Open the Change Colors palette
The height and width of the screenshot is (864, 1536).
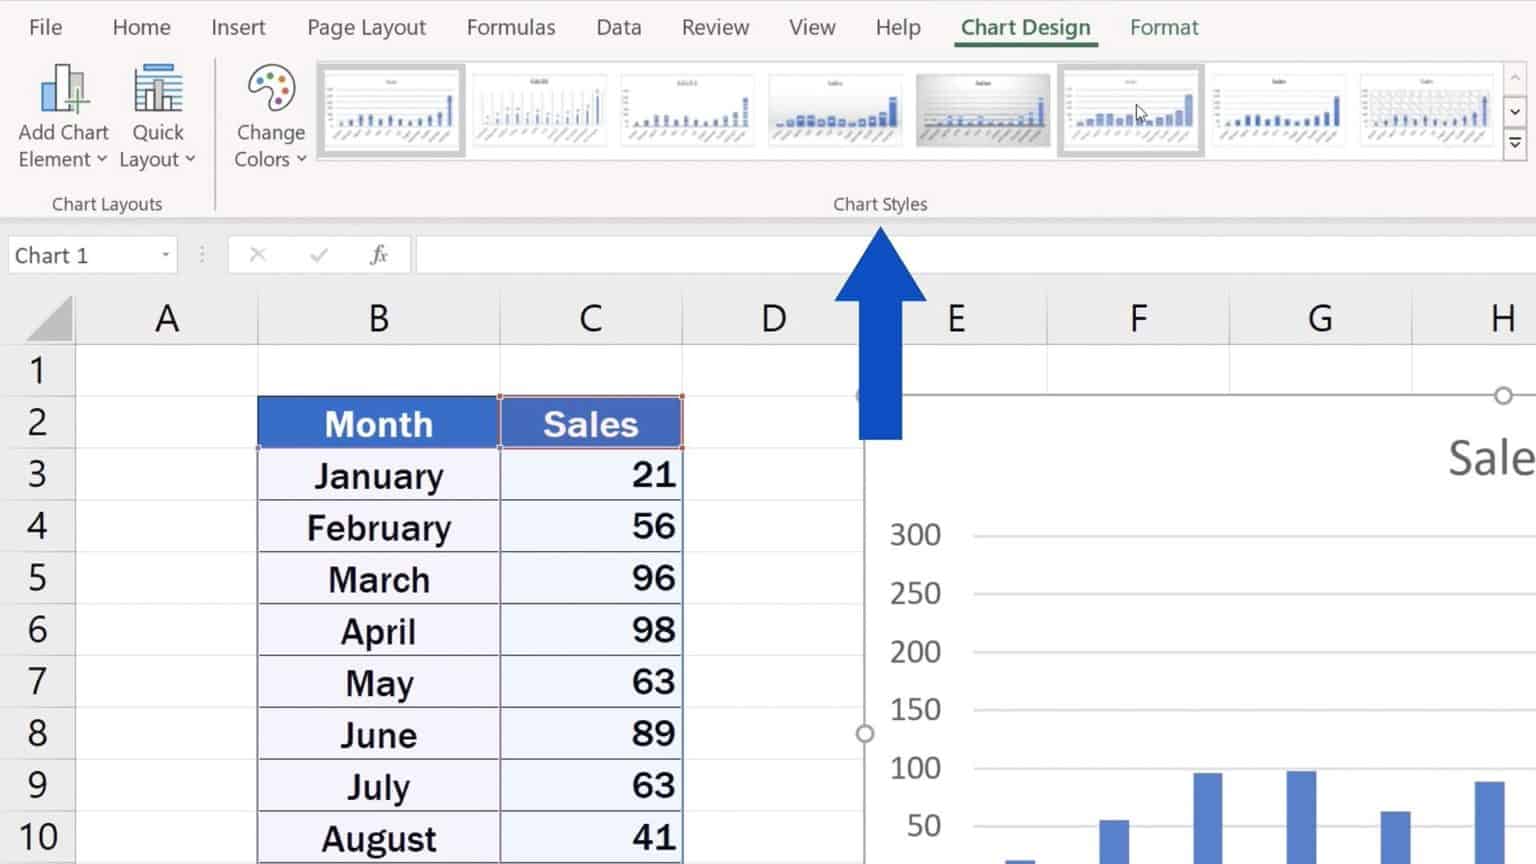pos(270,116)
